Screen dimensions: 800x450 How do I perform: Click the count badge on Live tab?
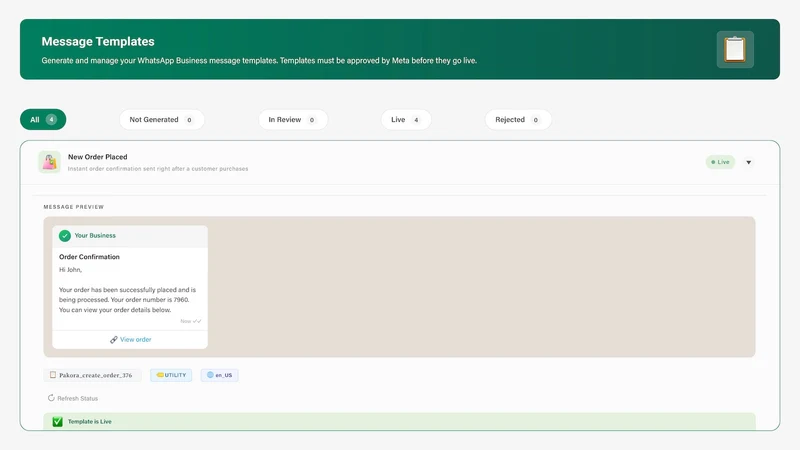click(416, 120)
